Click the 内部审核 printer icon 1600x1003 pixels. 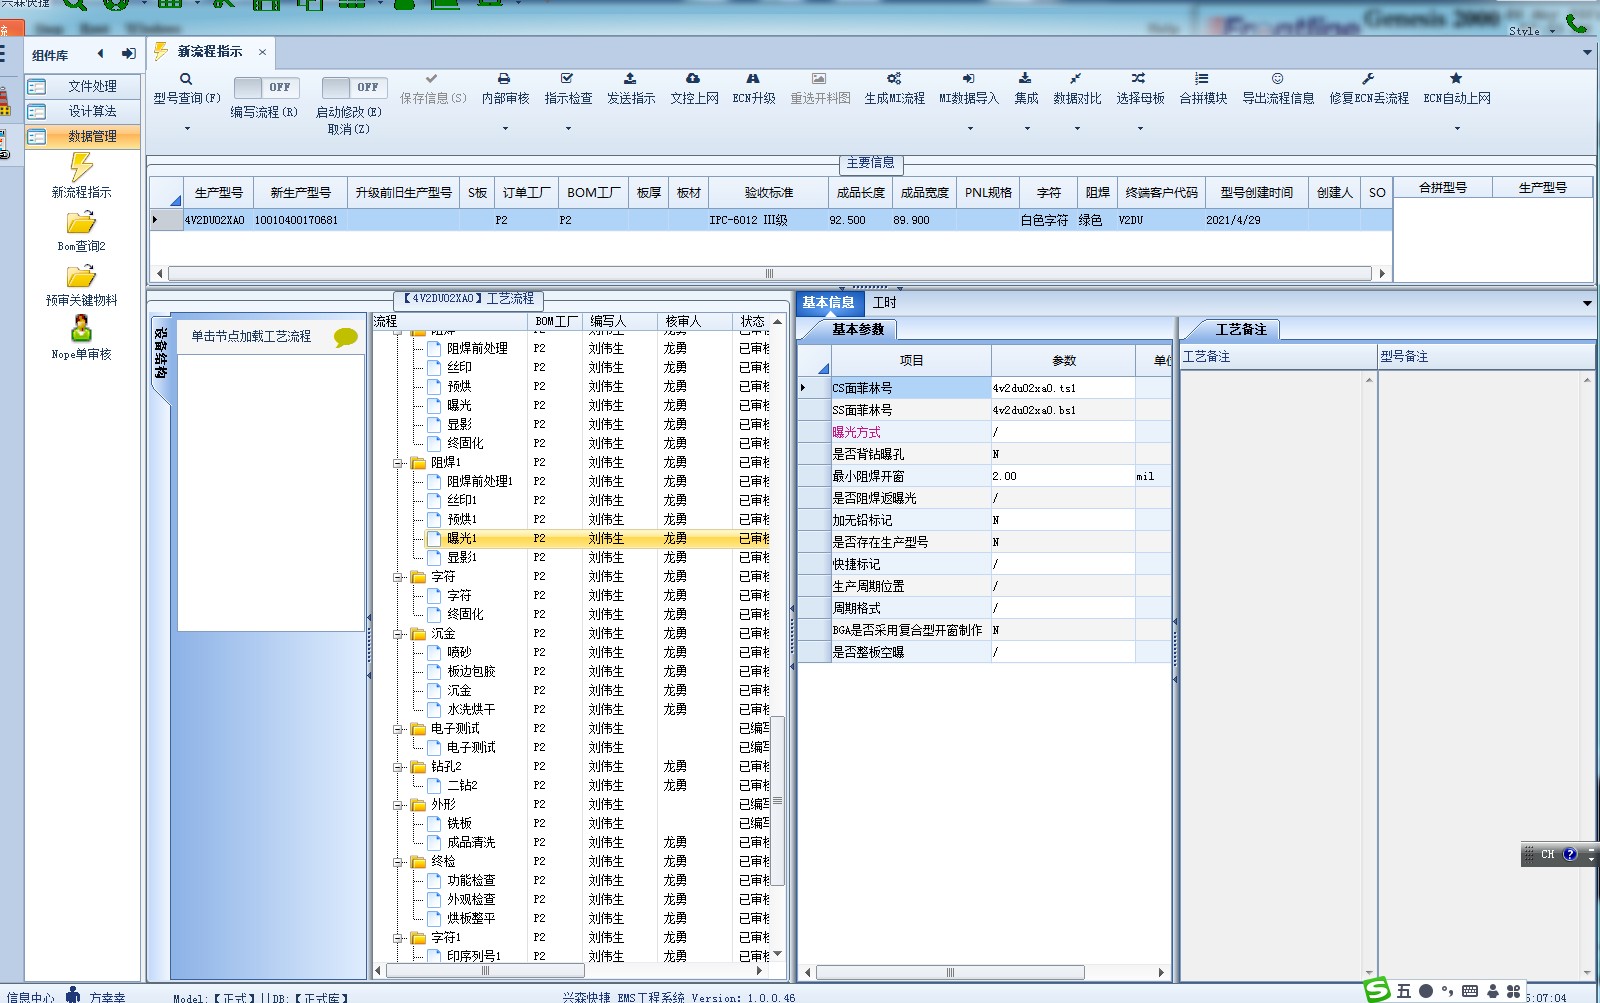504,78
